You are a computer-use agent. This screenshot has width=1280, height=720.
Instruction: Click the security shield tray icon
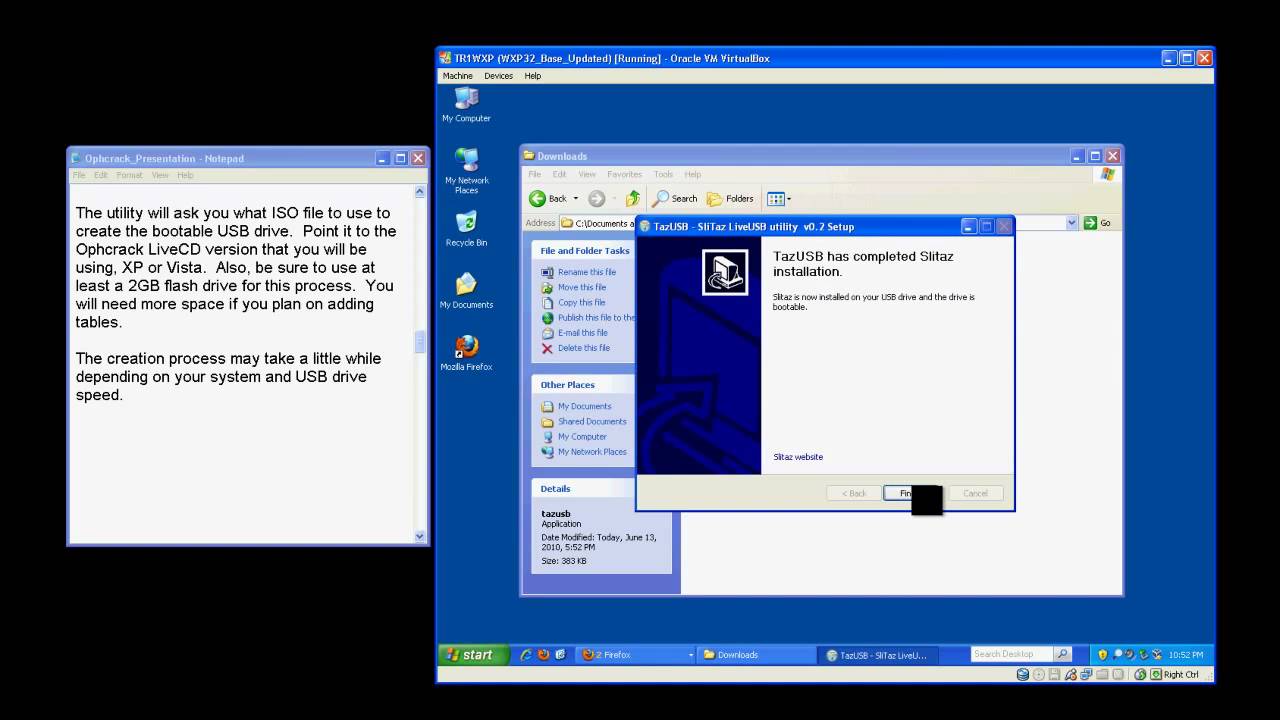pyautogui.click(x=1102, y=655)
